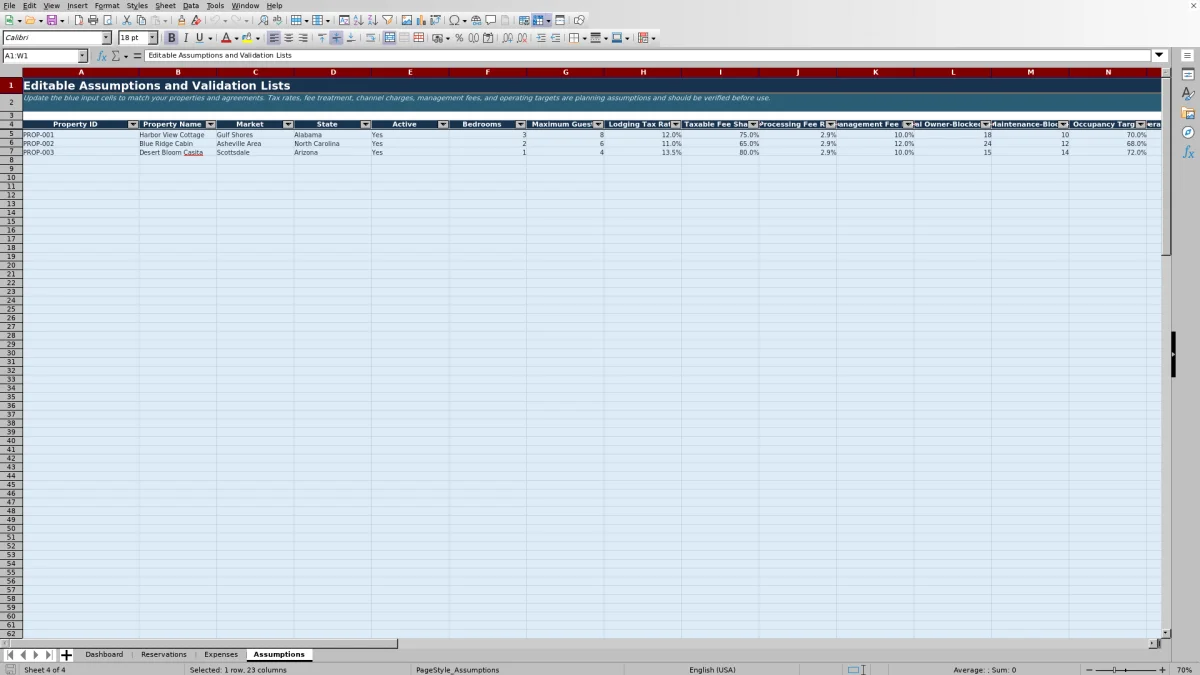Click the zoom slider handle
1200x675 pixels.
pyautogui.click(x=1115, y=670)
